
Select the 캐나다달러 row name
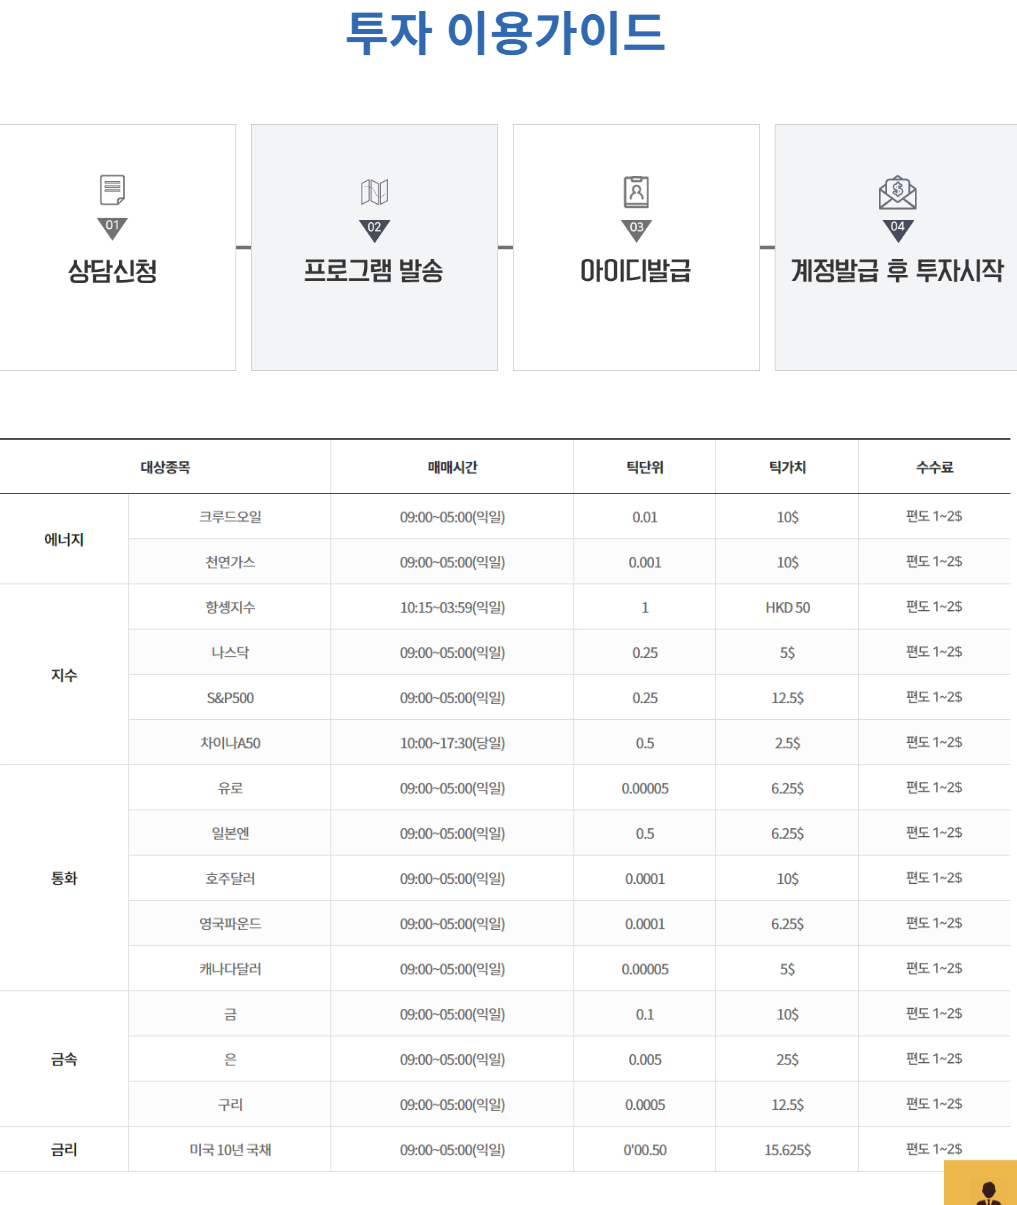pos(230,969)
